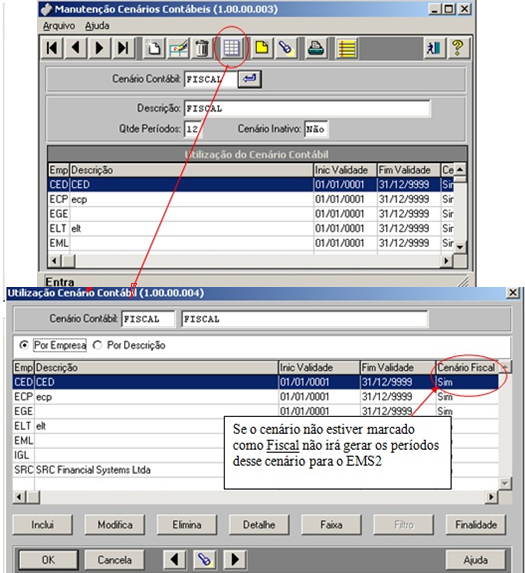Screen dimensions: 525x573
Task: Select the ECP row in top grid
Action: [x=251, y=199]
